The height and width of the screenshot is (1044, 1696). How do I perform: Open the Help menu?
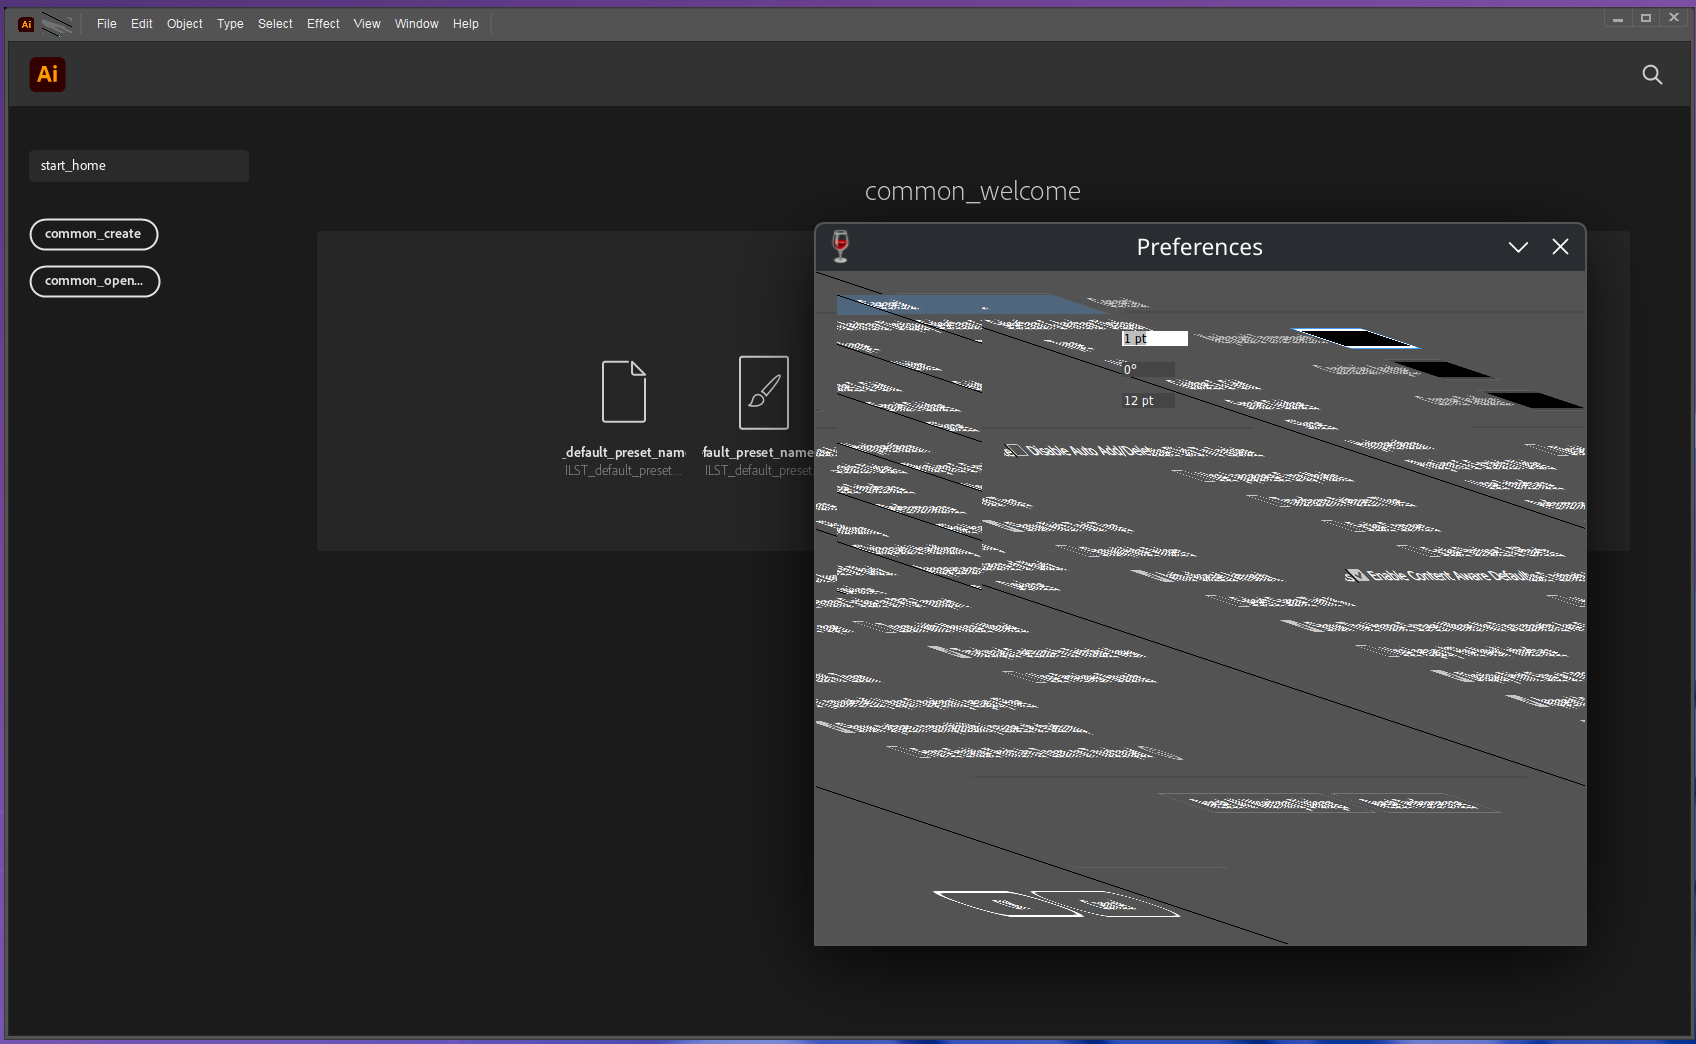[466, 24]
